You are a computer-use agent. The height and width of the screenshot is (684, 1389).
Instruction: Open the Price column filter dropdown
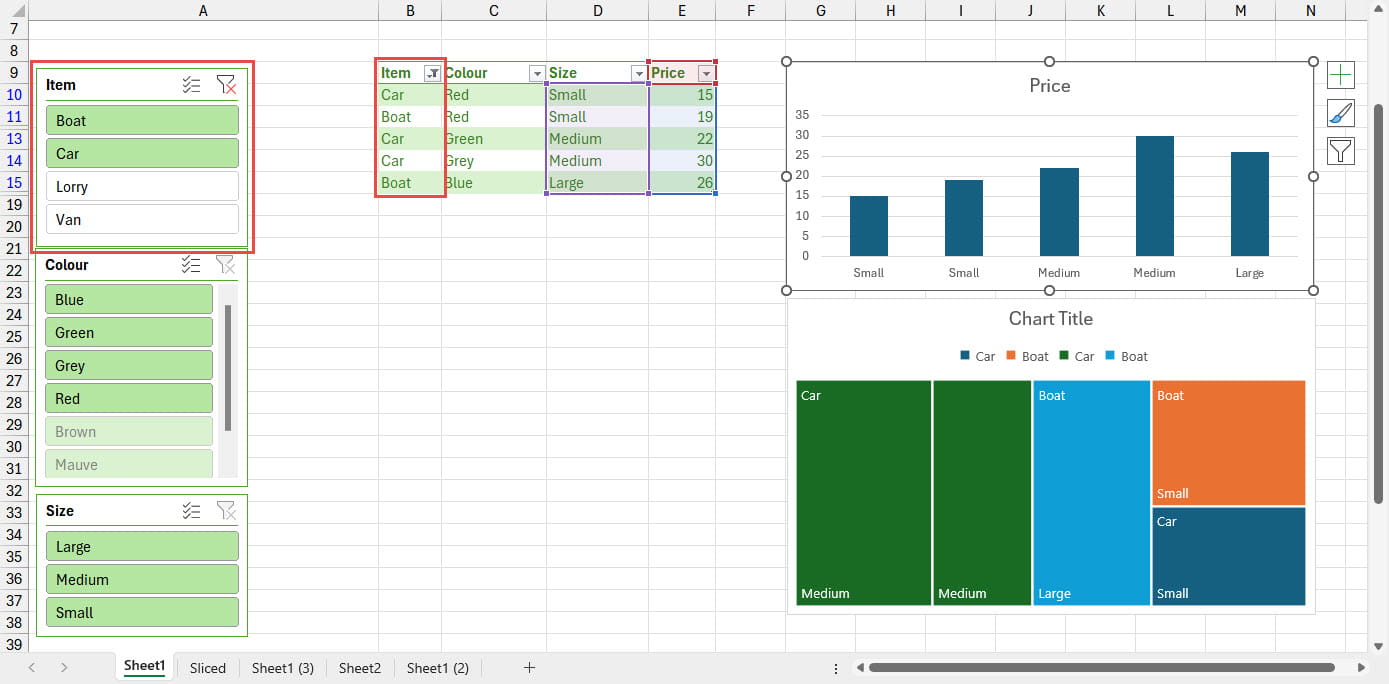click(706, 73)
